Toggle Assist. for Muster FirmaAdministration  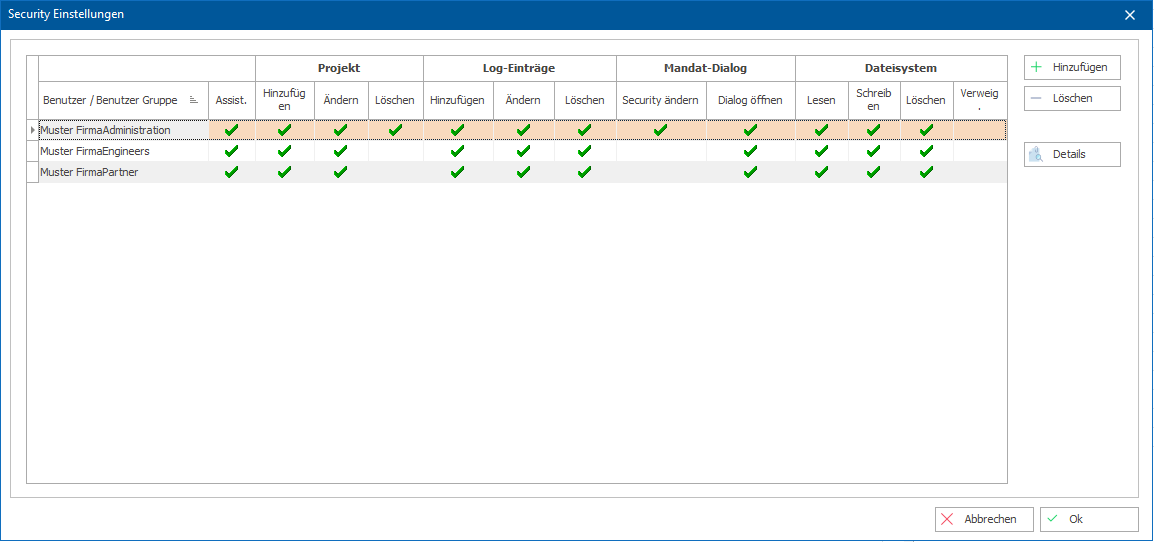click(232, 130)
